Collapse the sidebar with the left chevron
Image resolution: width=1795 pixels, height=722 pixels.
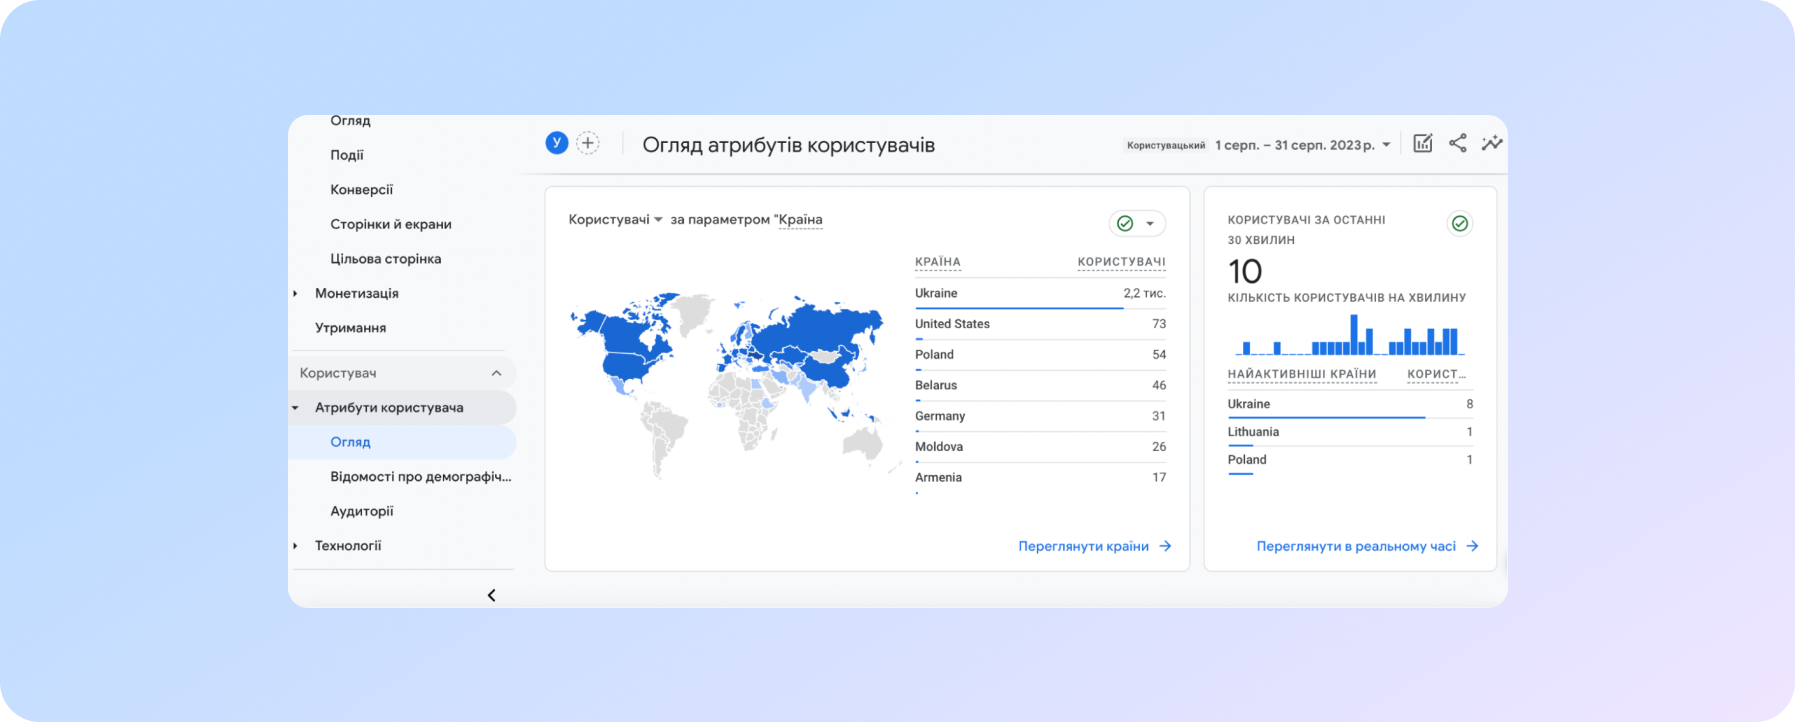491,595
